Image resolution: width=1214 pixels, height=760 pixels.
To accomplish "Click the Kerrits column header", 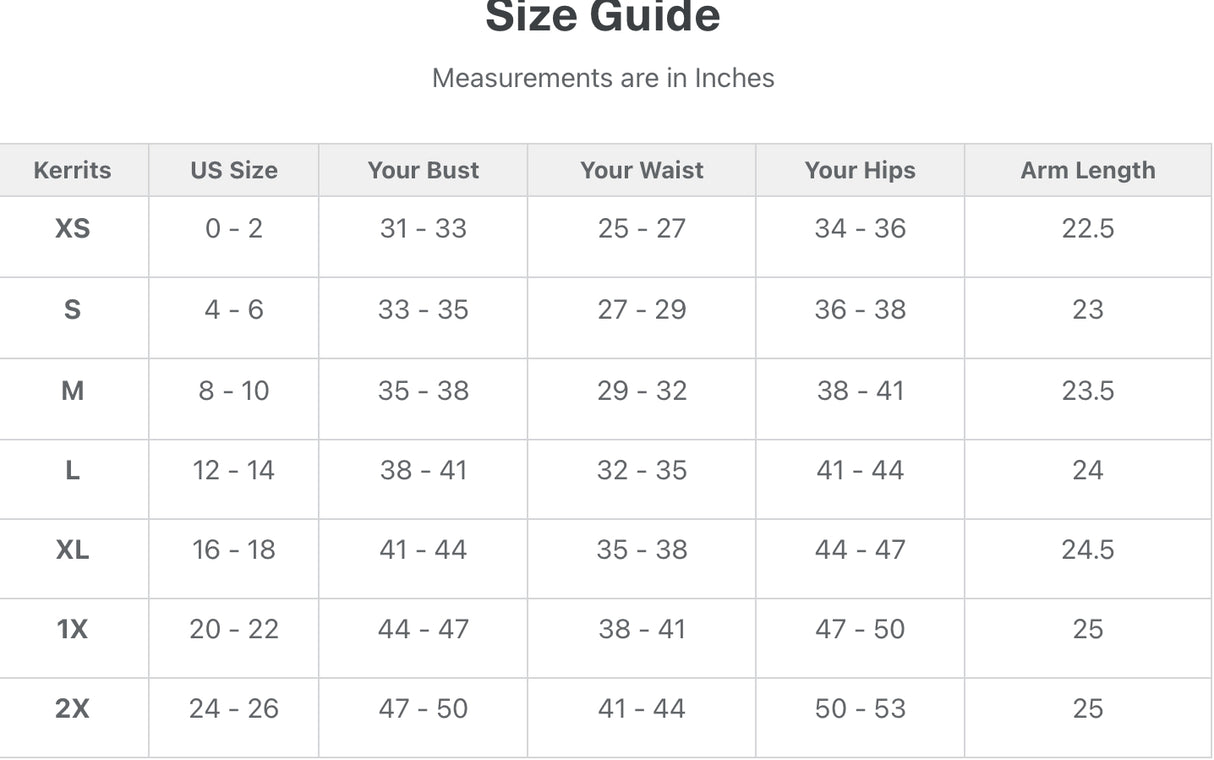I will (72, 170).
